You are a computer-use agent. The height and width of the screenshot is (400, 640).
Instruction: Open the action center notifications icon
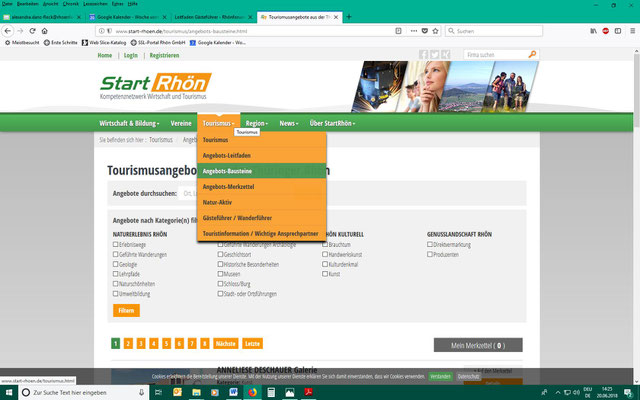pos(628,392)
